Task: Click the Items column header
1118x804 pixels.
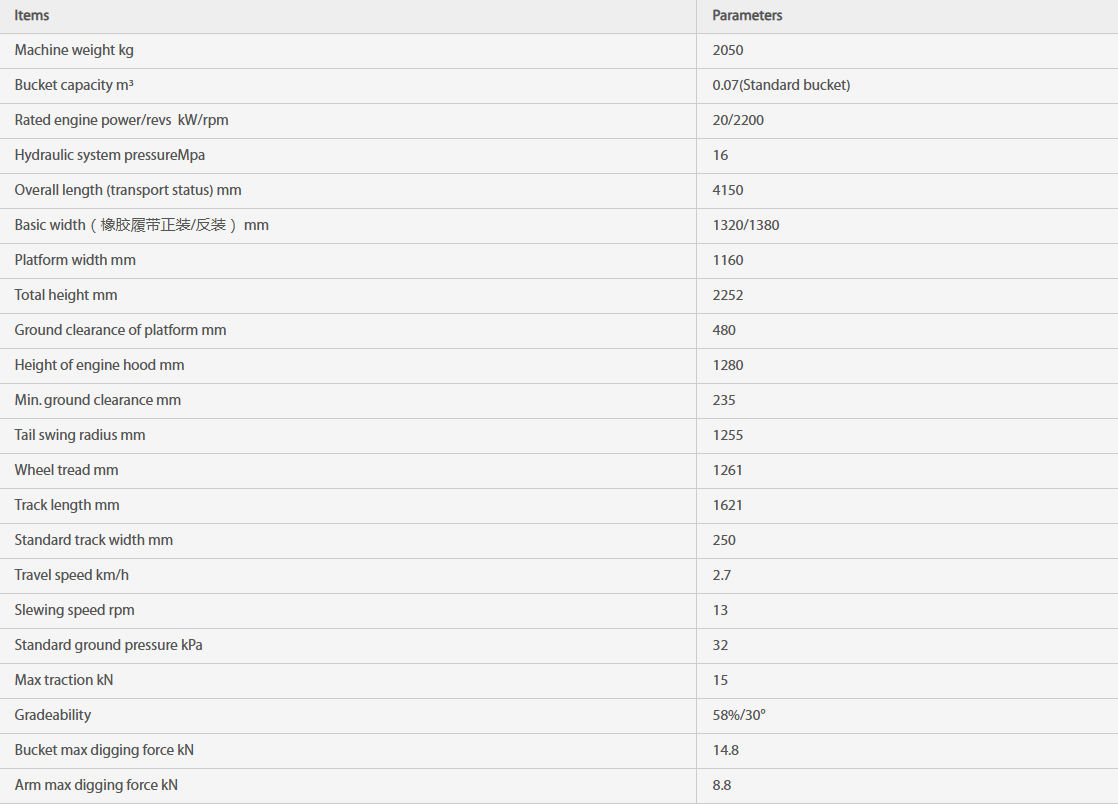Action: (32, 16)
